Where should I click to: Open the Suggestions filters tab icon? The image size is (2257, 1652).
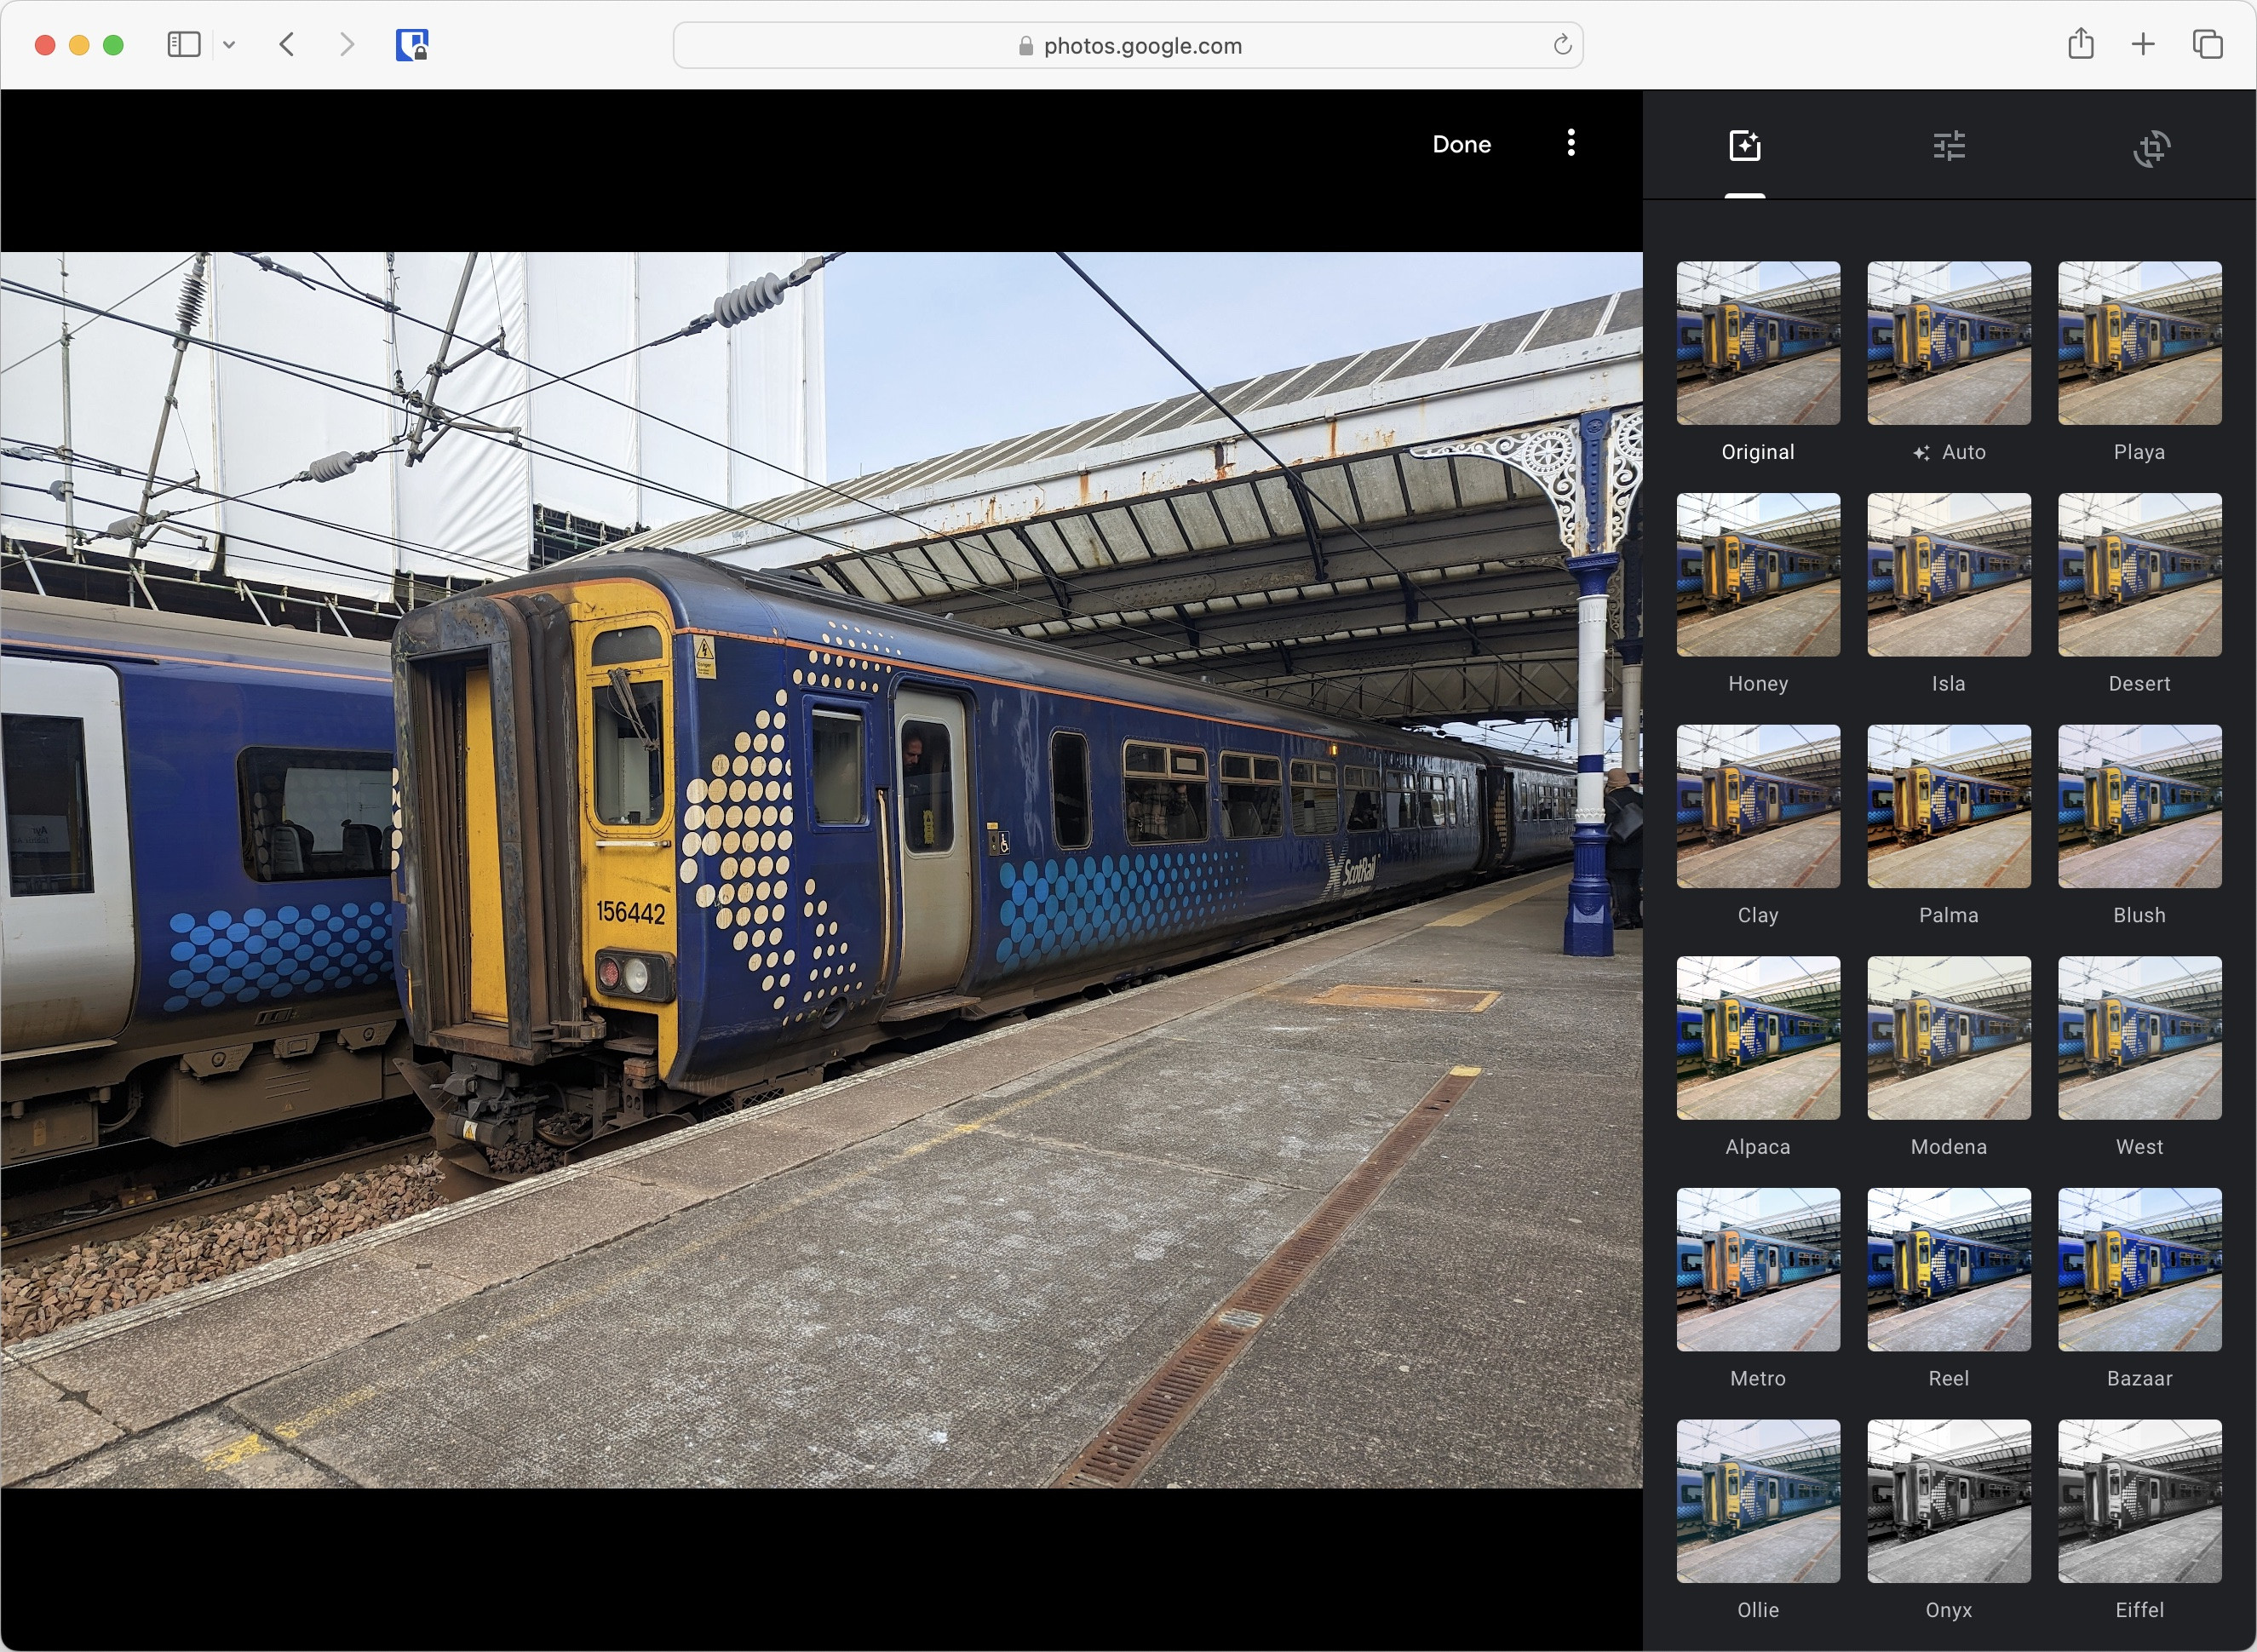[x=1744, y=146]
